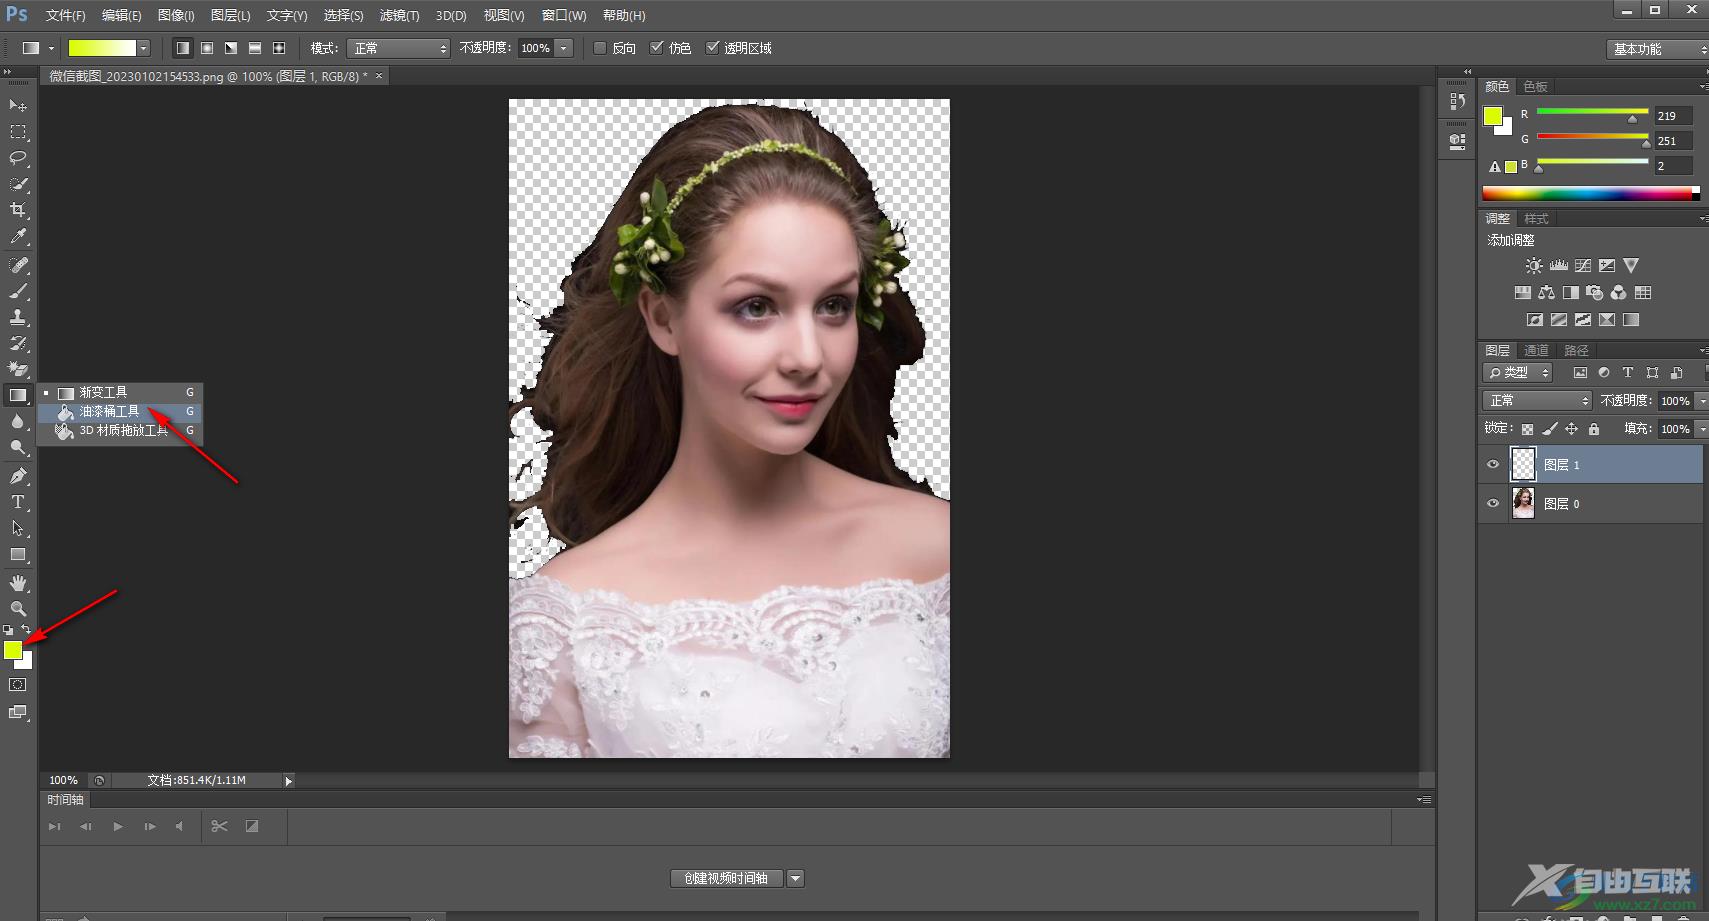This screenshot has height=921, width=1709.
Task: Toggle Quick Mask mode icon
Action: point(18,685)
